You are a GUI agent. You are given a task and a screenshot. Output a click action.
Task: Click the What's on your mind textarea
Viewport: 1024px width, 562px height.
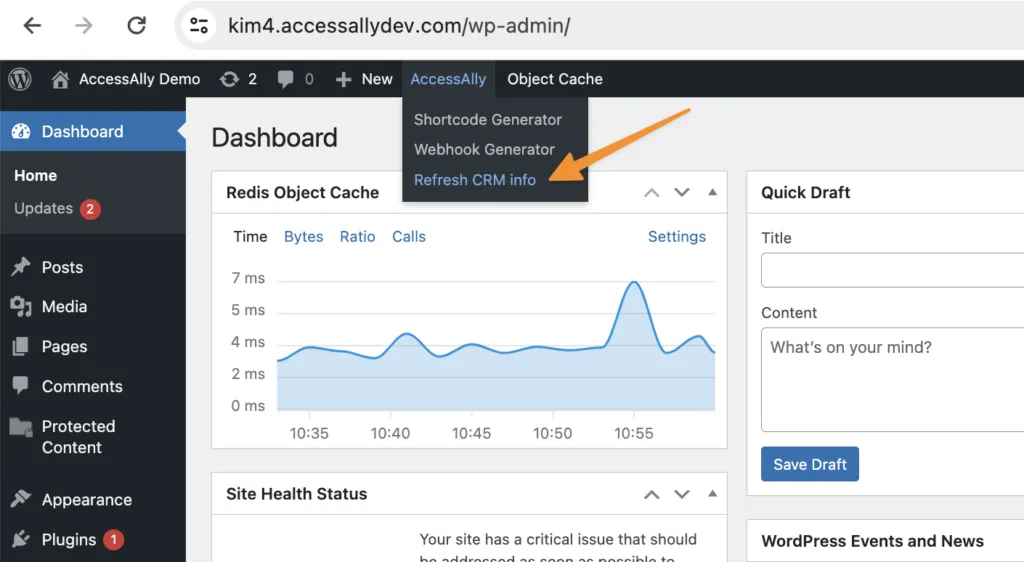coord(892,379)
